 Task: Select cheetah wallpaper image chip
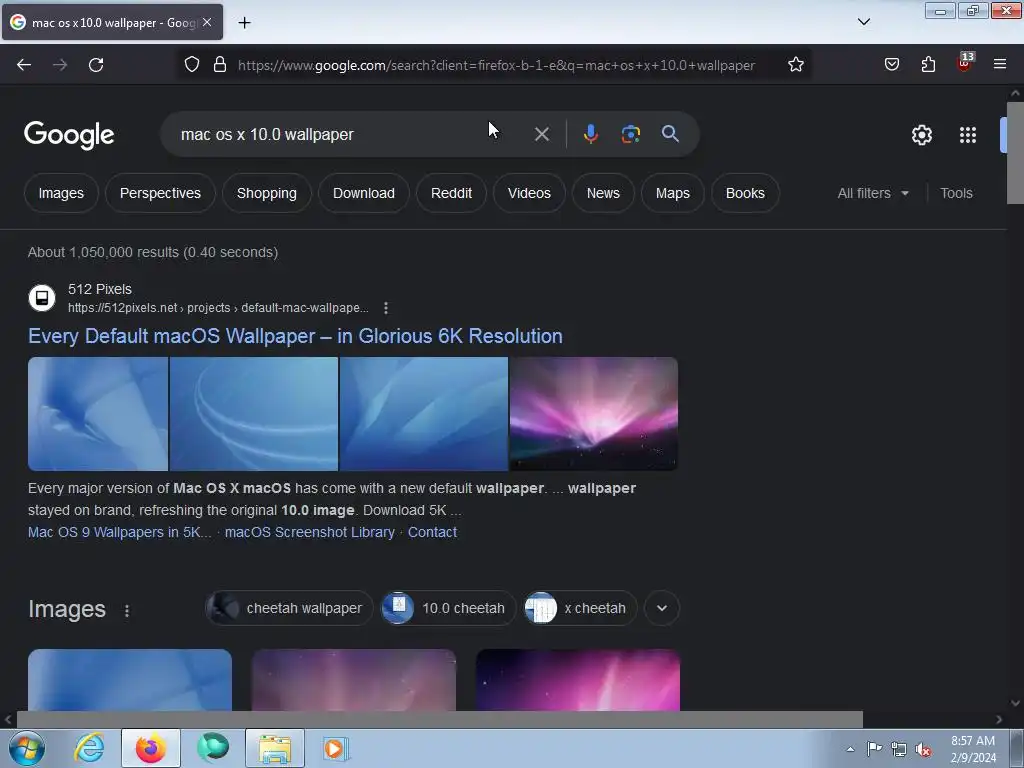(x=289, y=608)
